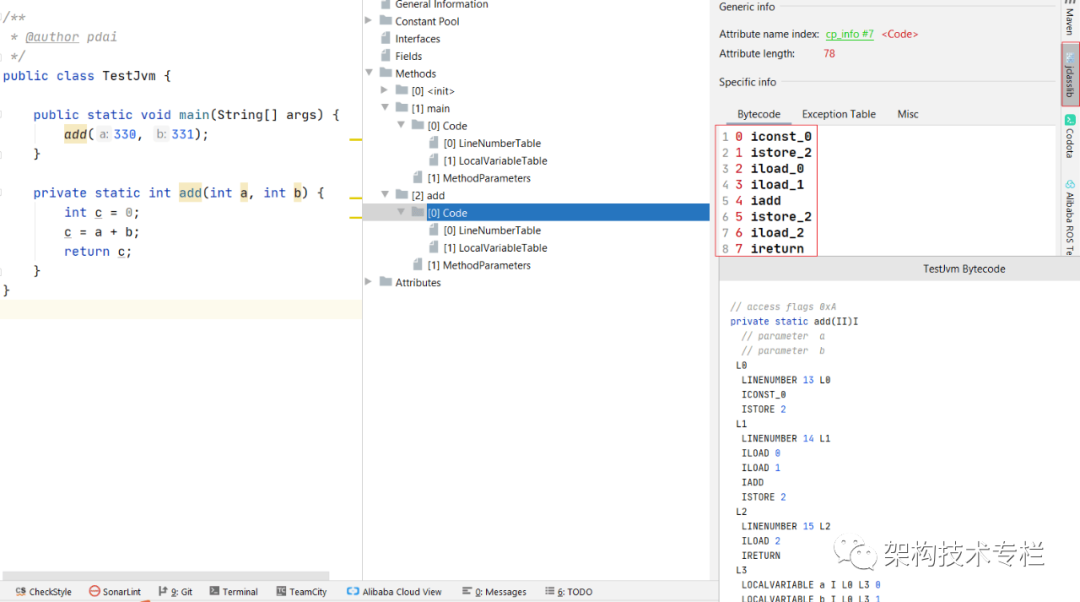Switch to the Misc tab
The image size is (1080, 602).
907,114
